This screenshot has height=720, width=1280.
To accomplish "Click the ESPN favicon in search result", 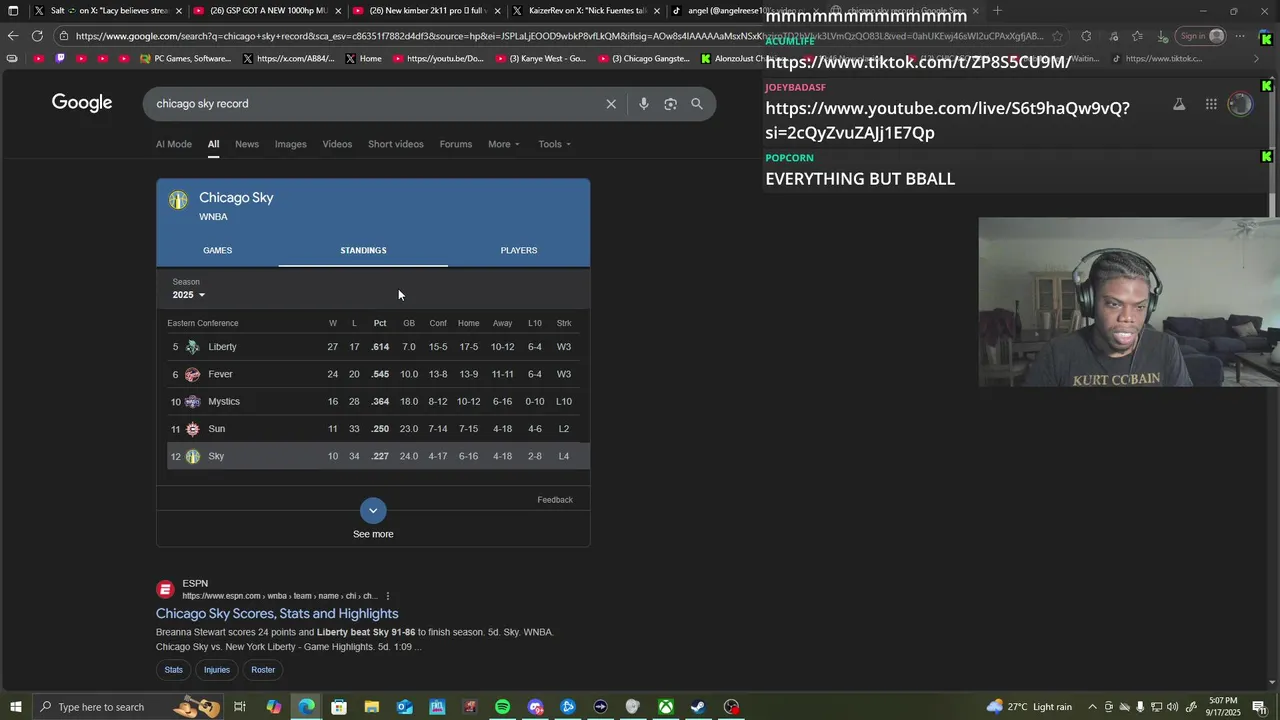I will tap(166, 589).
